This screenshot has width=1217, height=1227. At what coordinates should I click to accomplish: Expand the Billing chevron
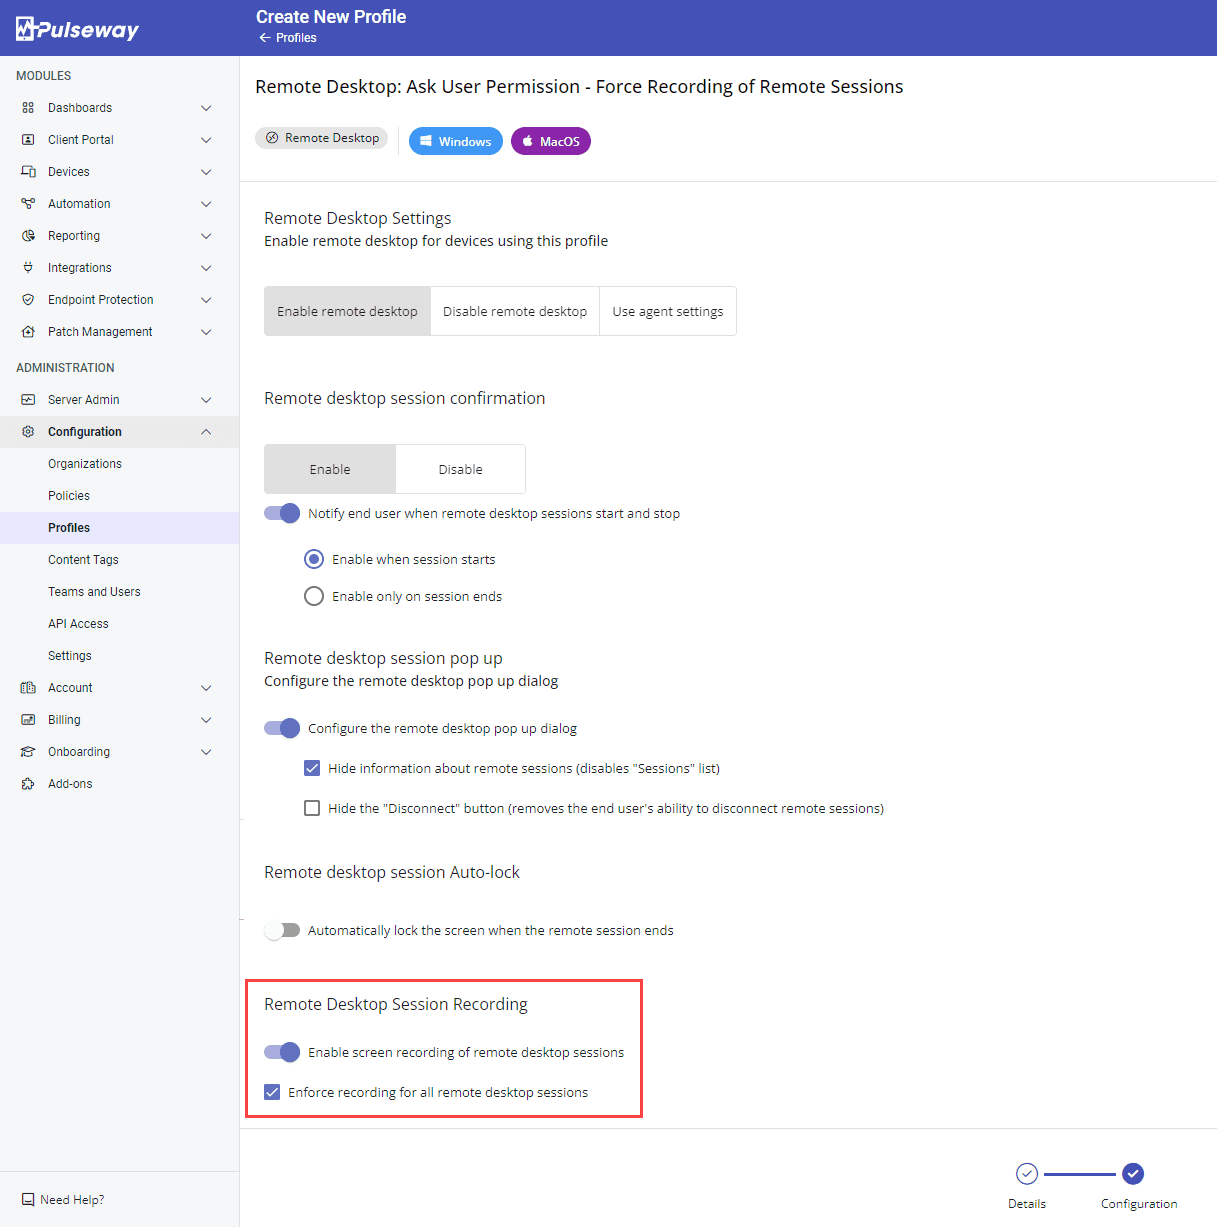coord(206,720)
